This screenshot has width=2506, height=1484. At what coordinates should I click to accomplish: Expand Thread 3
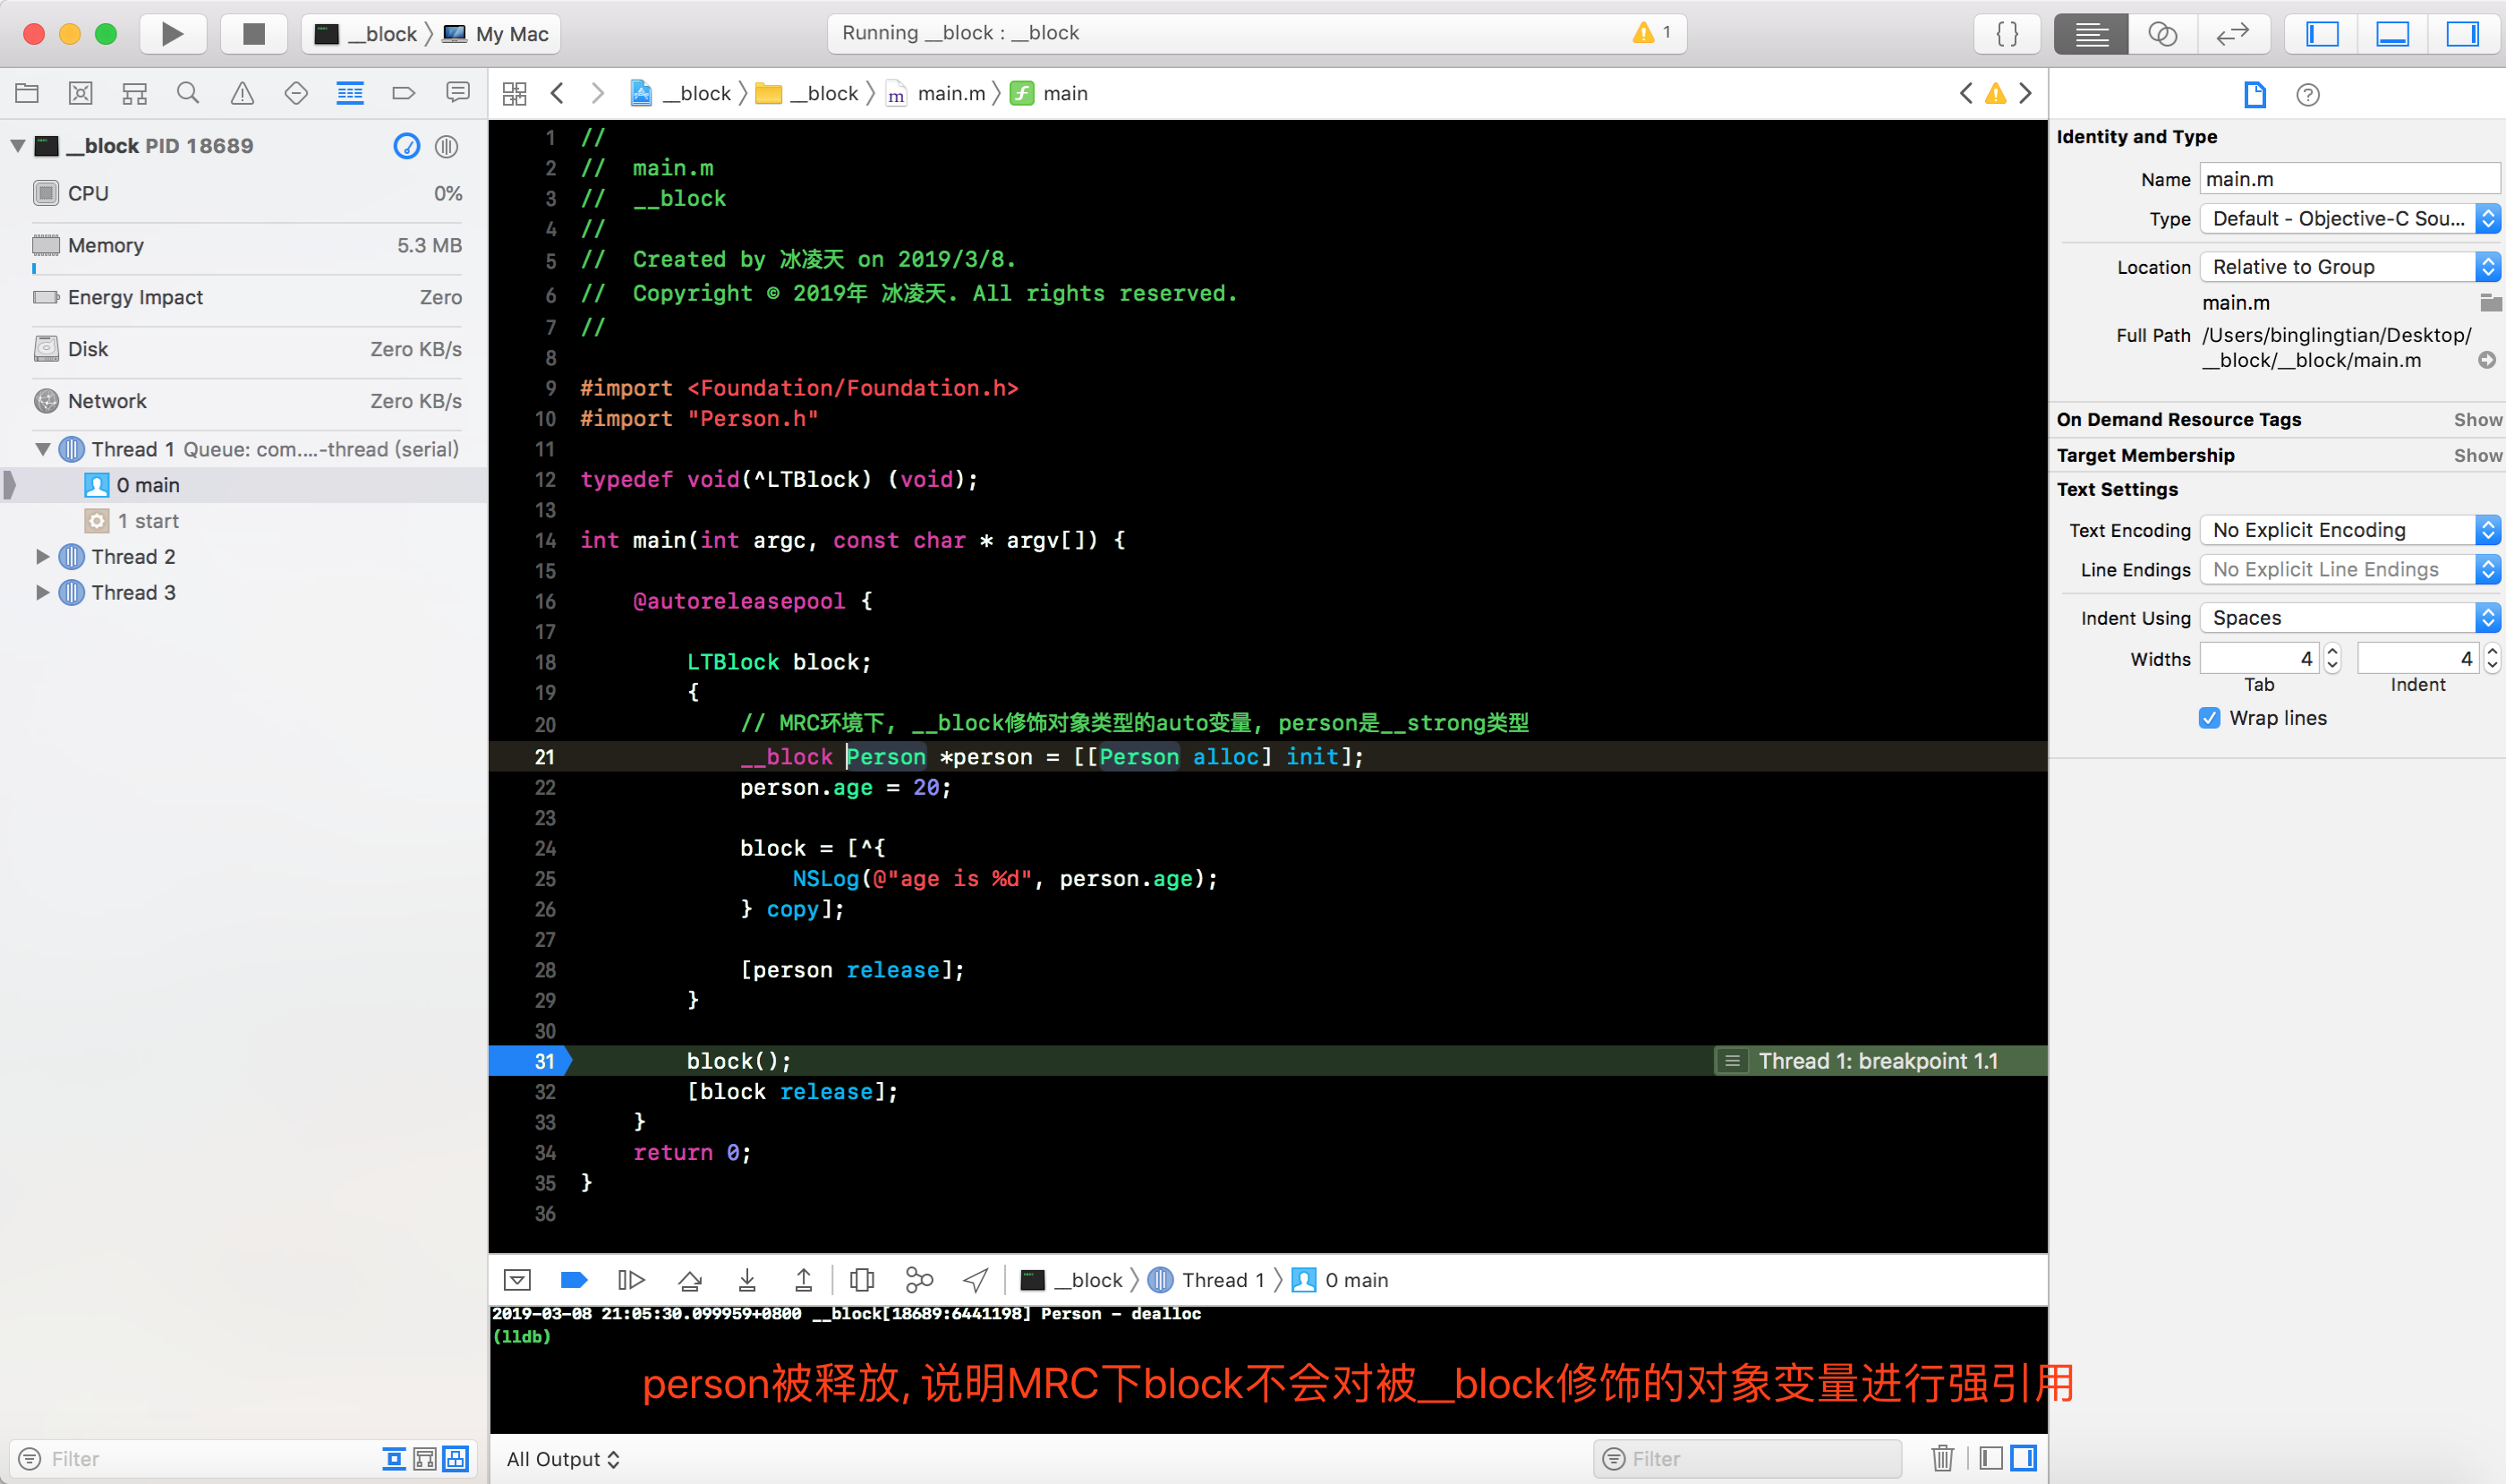43,593
